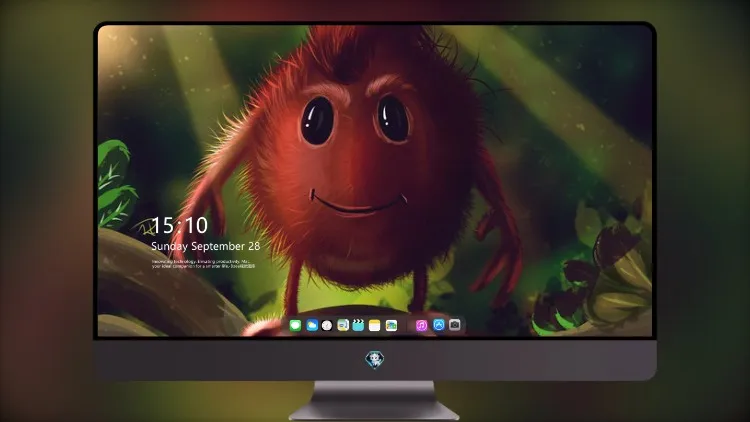Launch the Weather app from the dock

(312, 326)
